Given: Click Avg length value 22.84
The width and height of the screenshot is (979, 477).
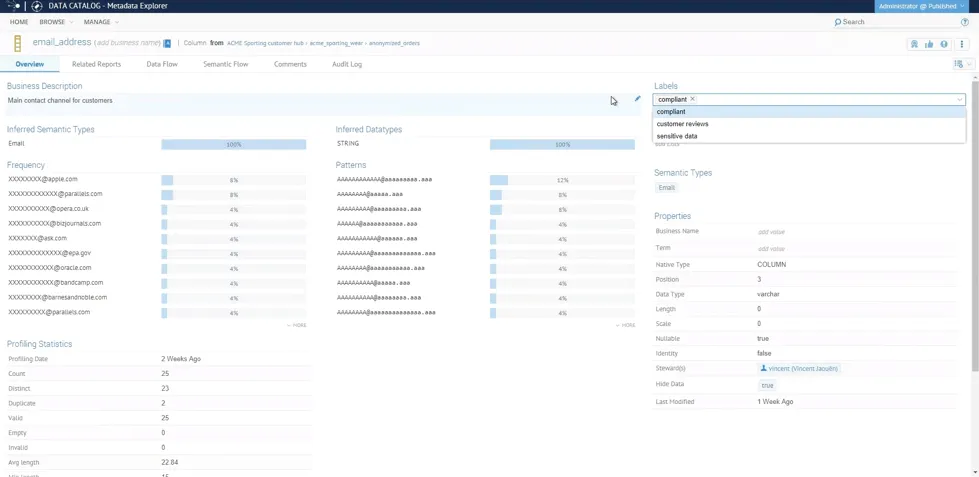Looking at the screenshot, I should click(x=170, y=463).
